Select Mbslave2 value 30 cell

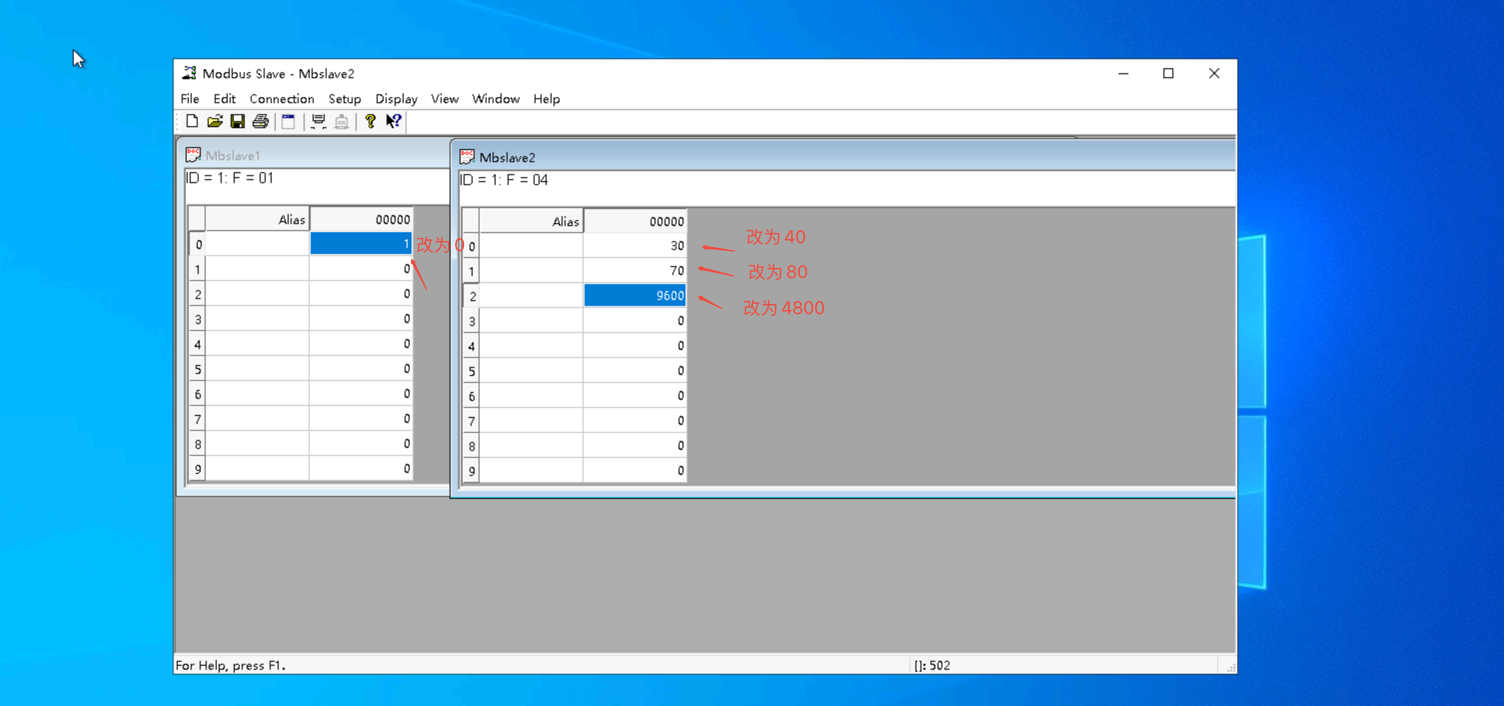pyautogui.click(x=635, y=246)
